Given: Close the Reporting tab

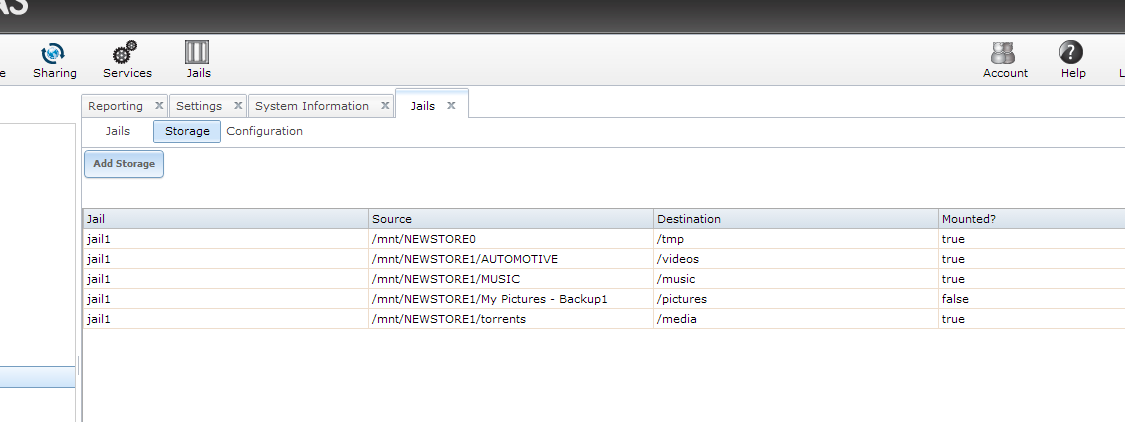Looking at the screenshot, I should tap(159, 105).
